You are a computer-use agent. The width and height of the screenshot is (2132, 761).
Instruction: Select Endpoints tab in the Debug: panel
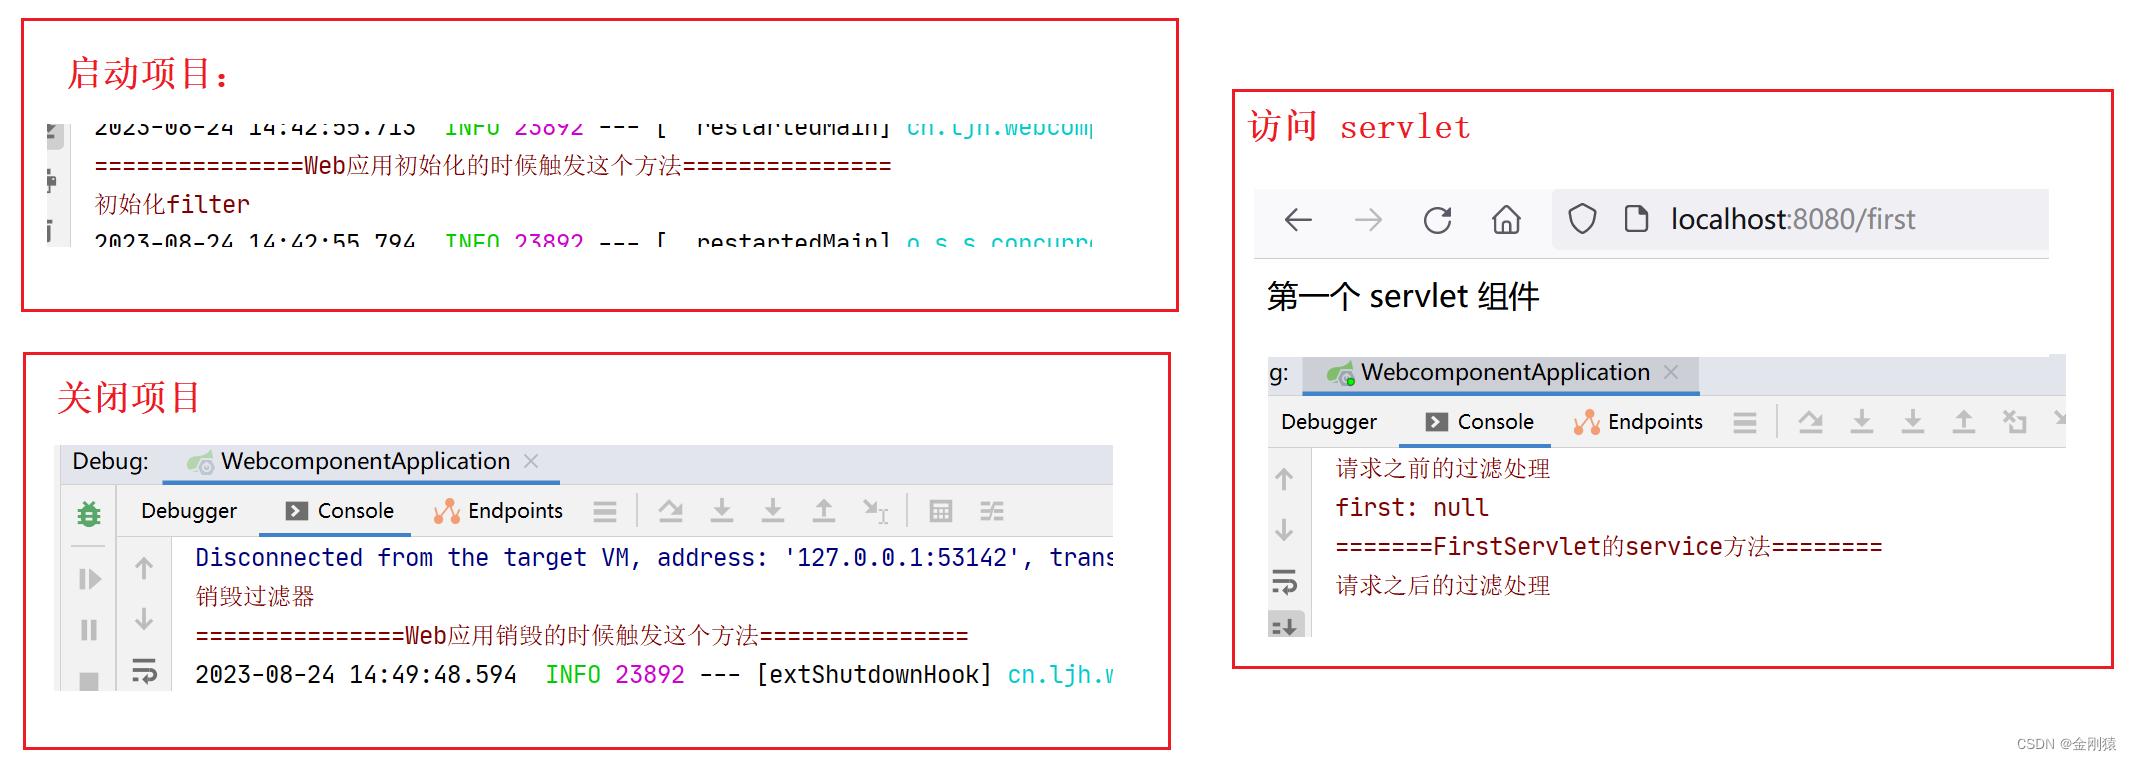coord(498,511)
